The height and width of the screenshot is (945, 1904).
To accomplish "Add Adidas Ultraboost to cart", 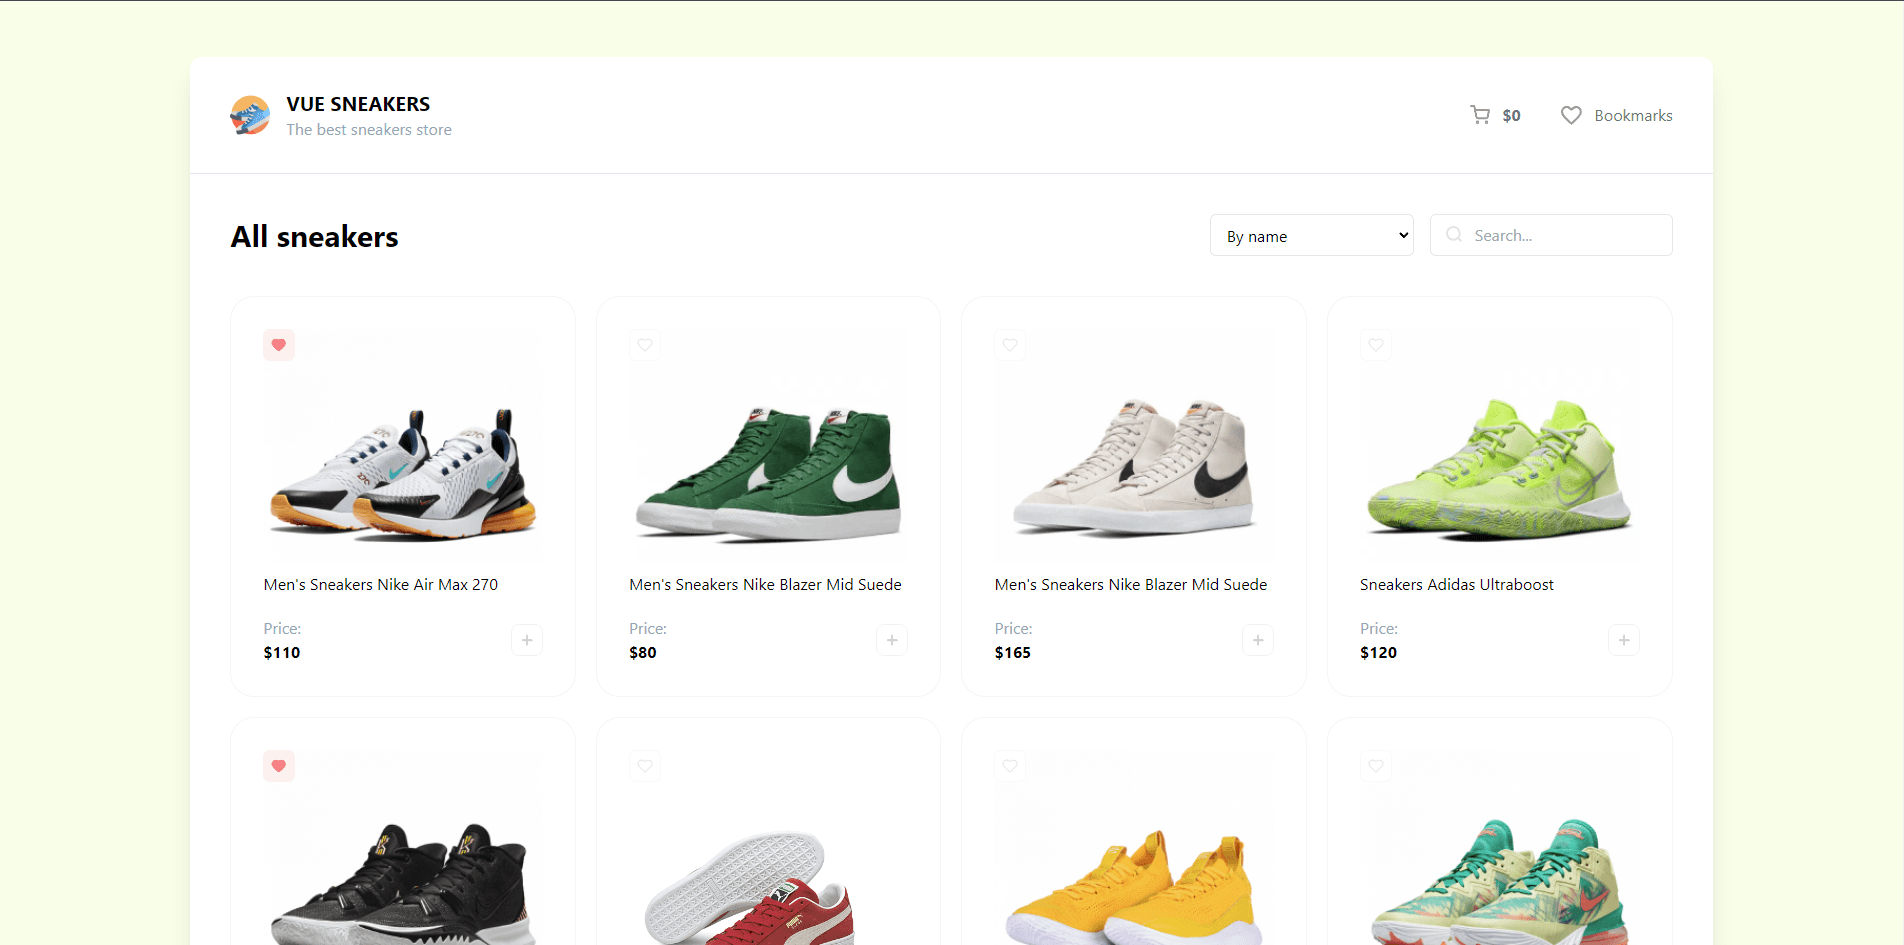I will (1624, 640).
